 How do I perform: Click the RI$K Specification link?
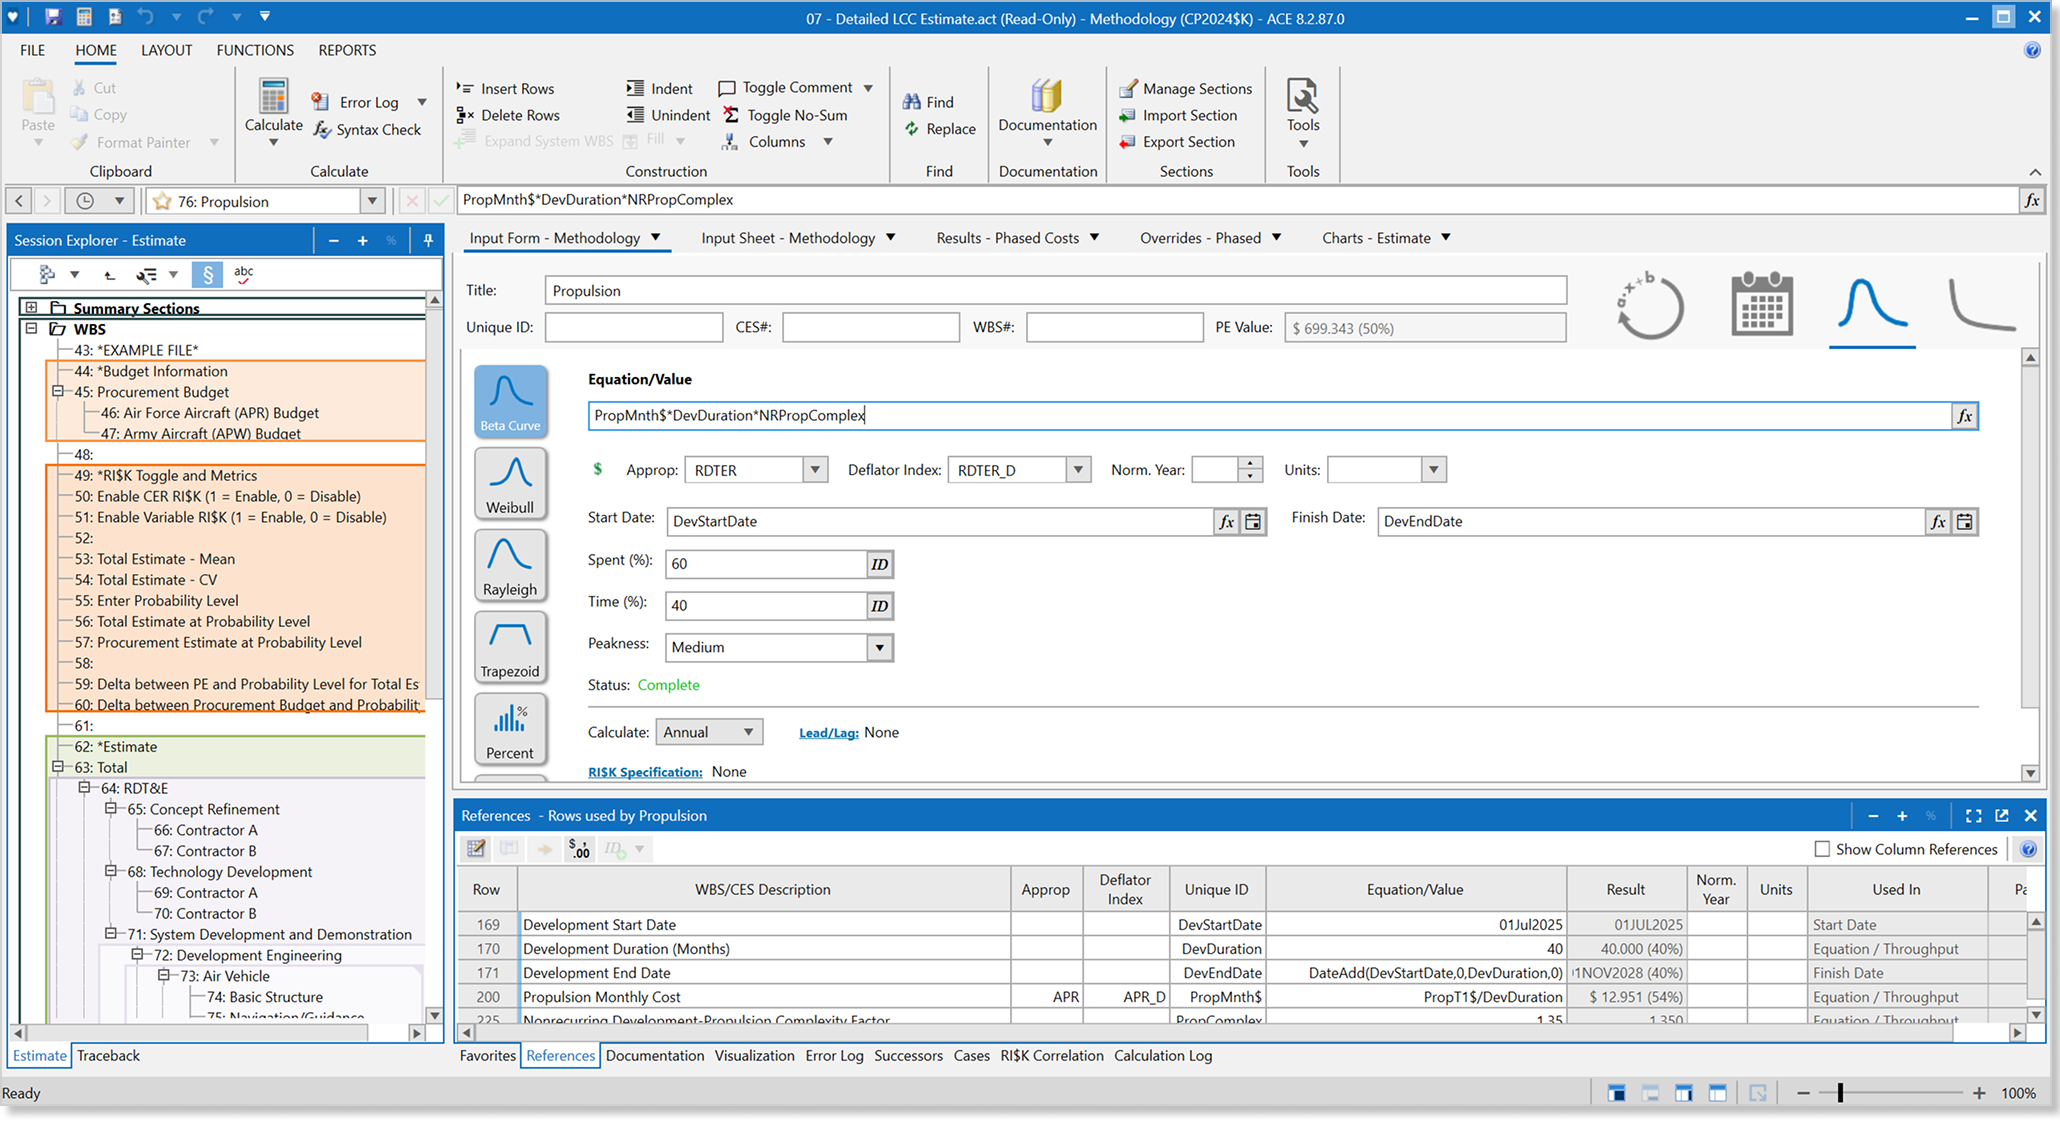click(x=644, y=771)
